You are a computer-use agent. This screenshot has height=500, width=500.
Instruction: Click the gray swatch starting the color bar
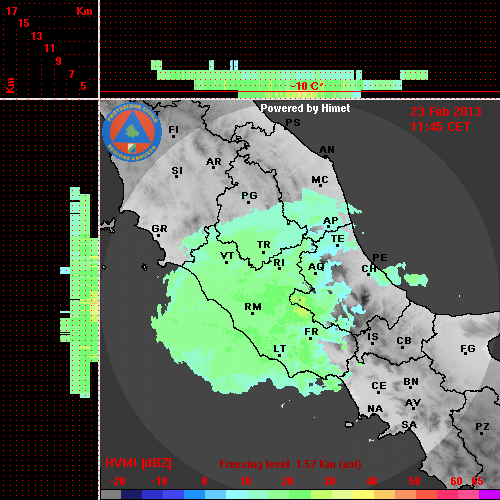[111, 495]
